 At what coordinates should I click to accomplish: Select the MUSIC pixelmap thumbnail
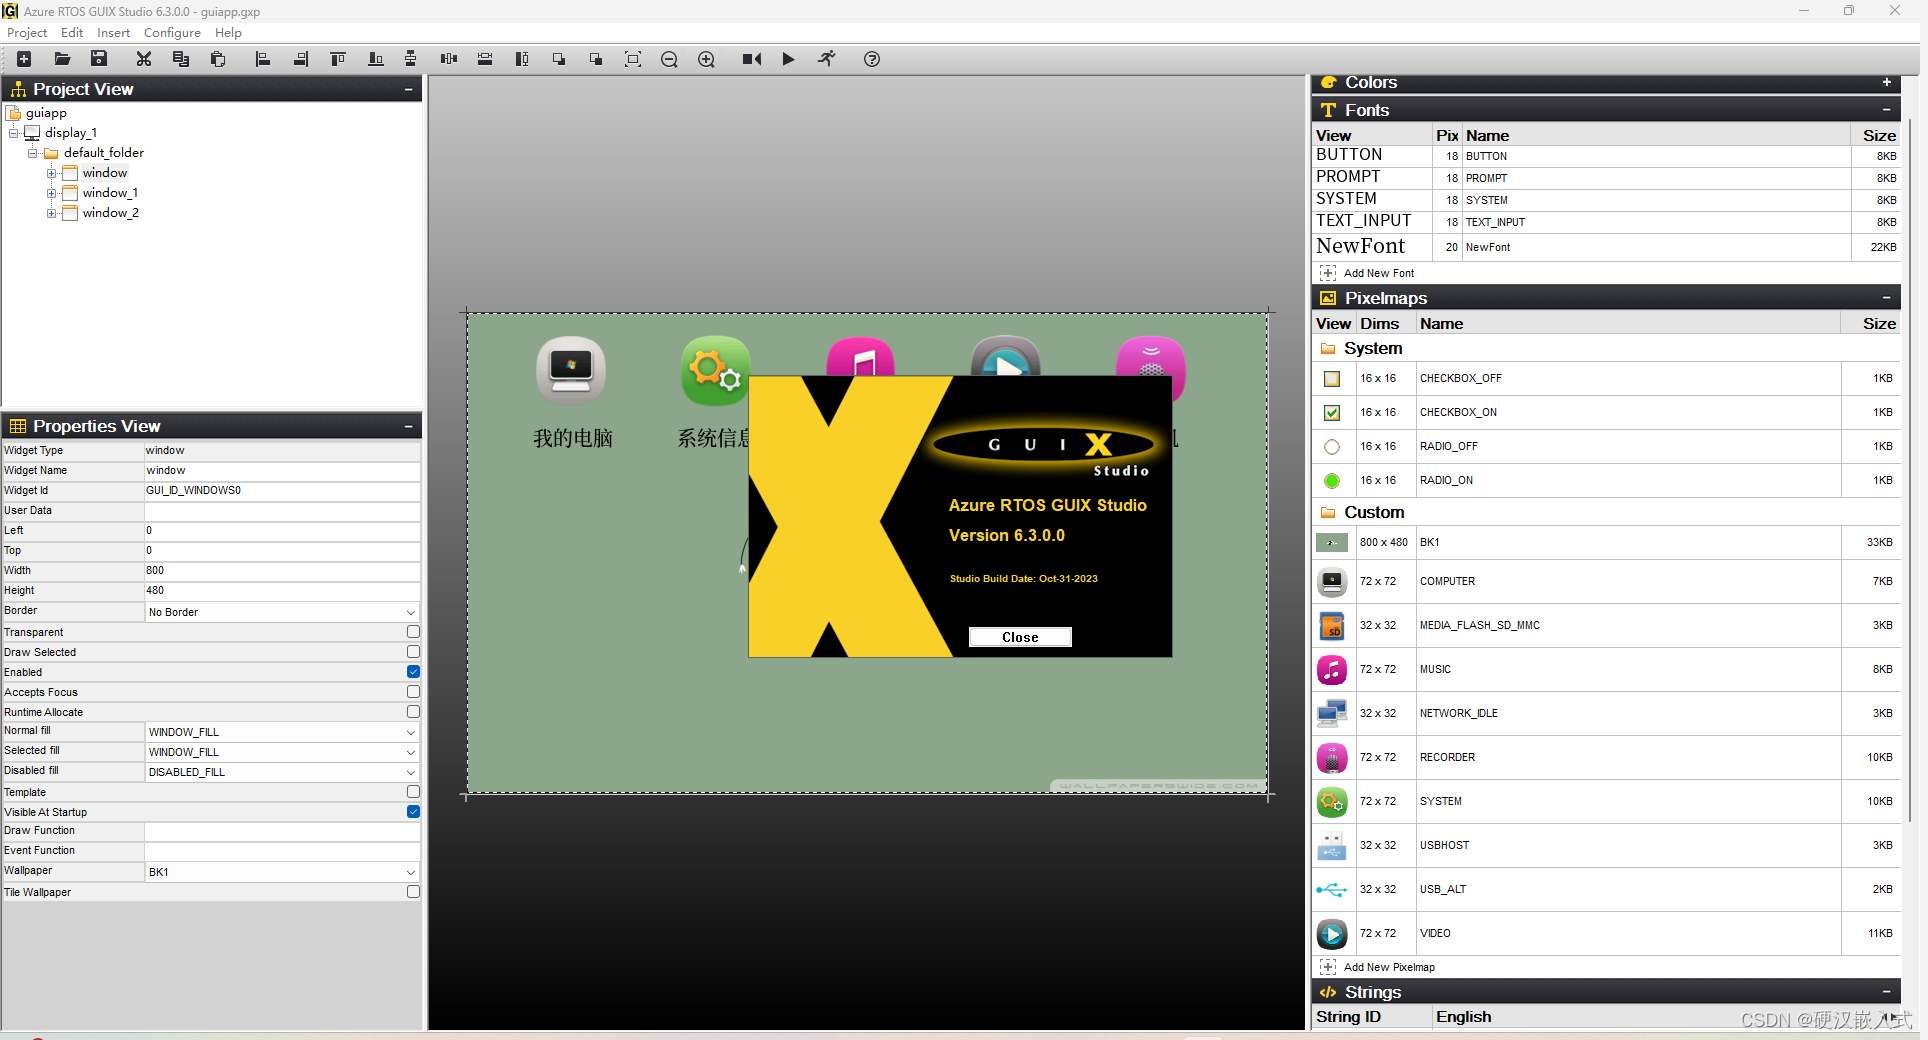pyautogui.click(x=1332, y=669)
